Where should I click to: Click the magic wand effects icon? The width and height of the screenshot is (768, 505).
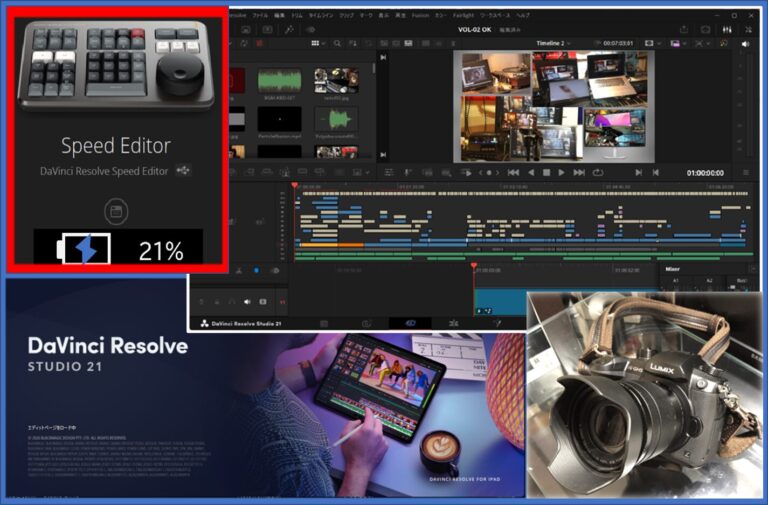(289, 30)
